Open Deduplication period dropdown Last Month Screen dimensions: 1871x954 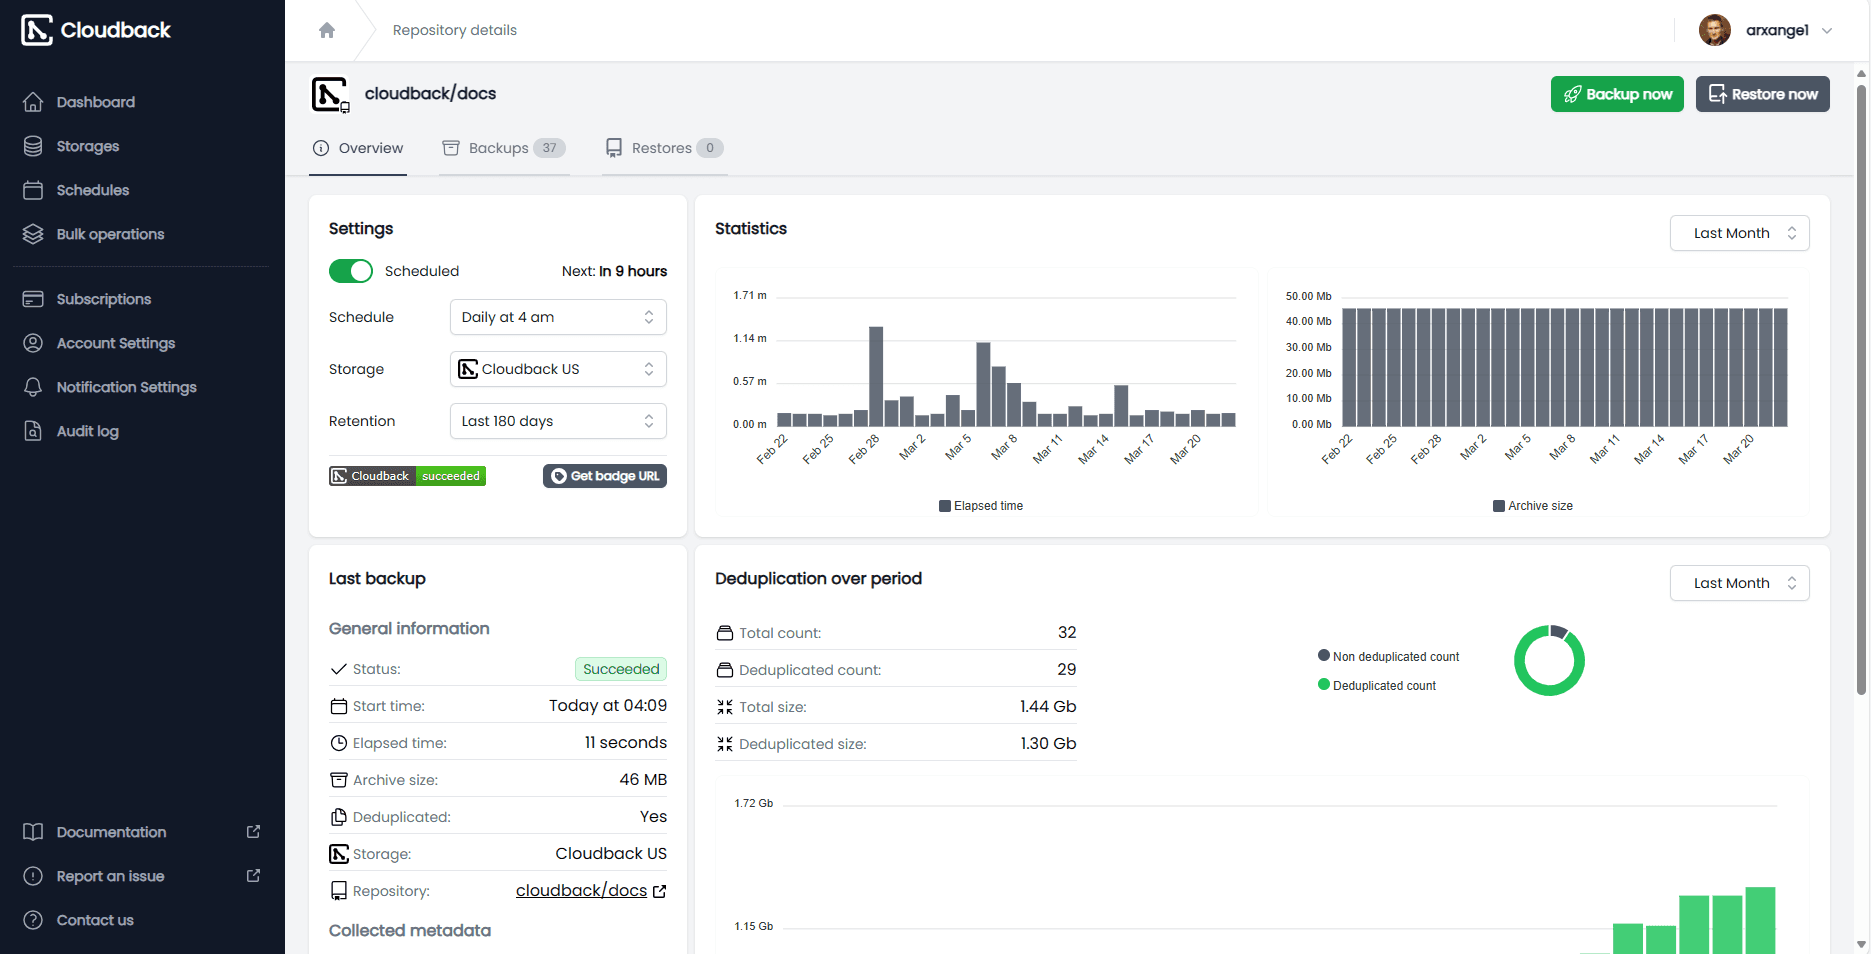(x=1740, y=583)
